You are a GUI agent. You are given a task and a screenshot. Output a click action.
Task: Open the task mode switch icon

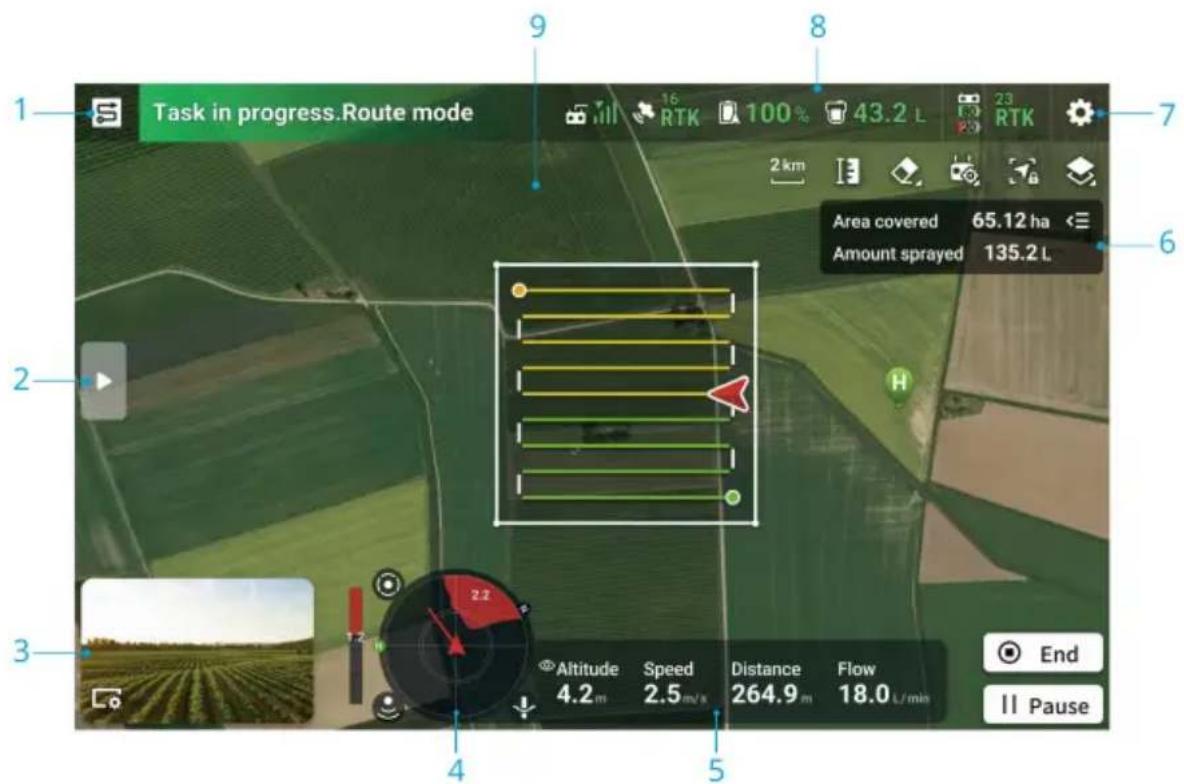tap(106, 113)
